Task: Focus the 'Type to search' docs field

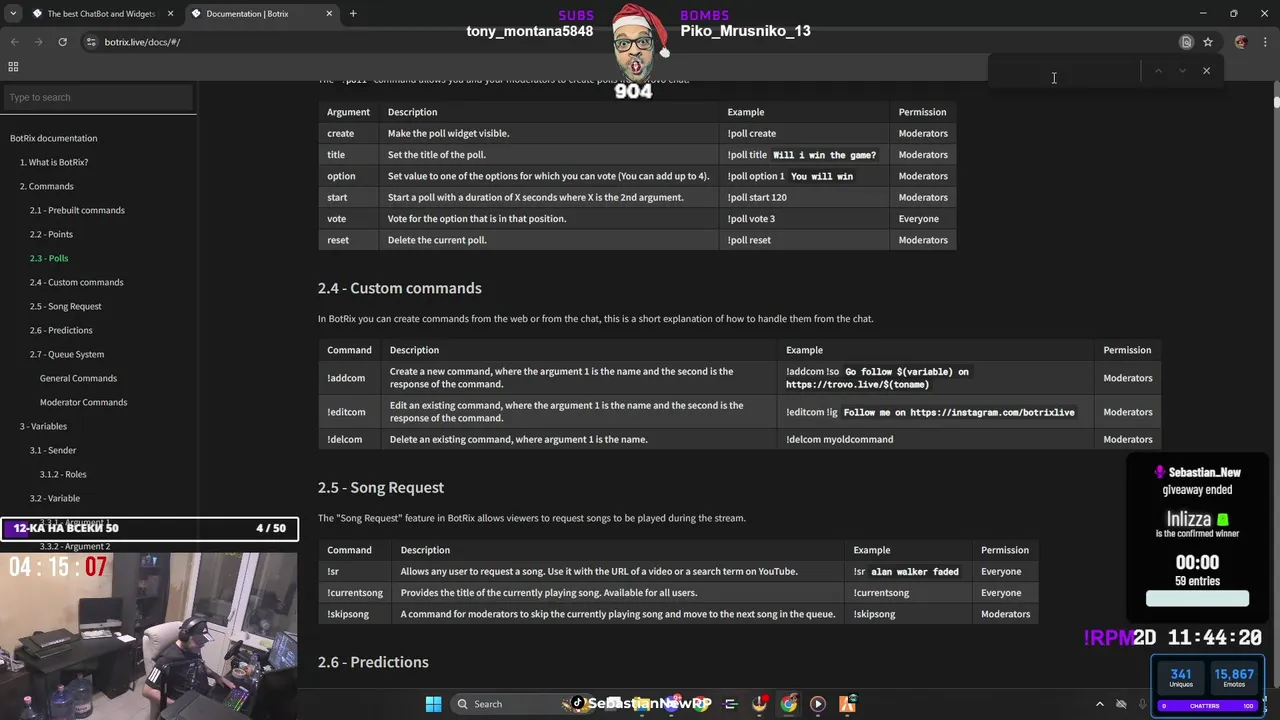Action: 98,97
